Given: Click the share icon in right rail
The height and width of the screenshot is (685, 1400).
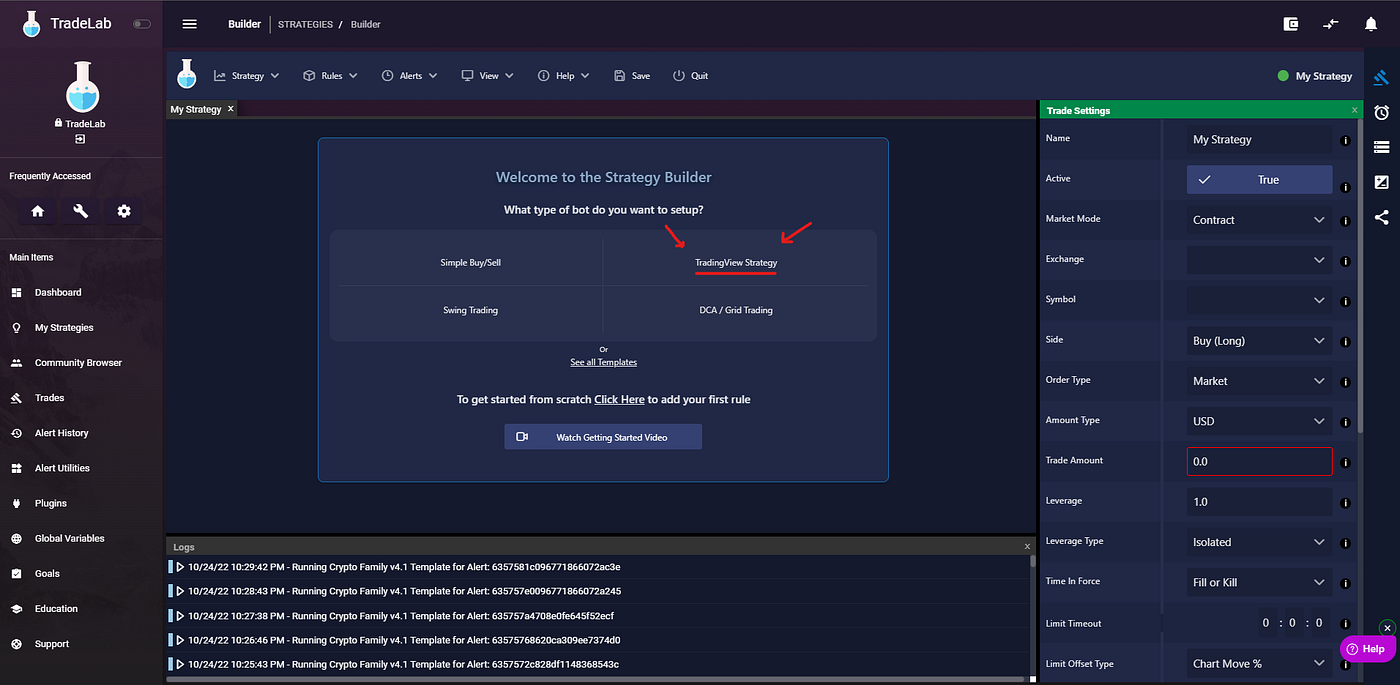Looking at the screenshot, I should [x=1381, y=216].
